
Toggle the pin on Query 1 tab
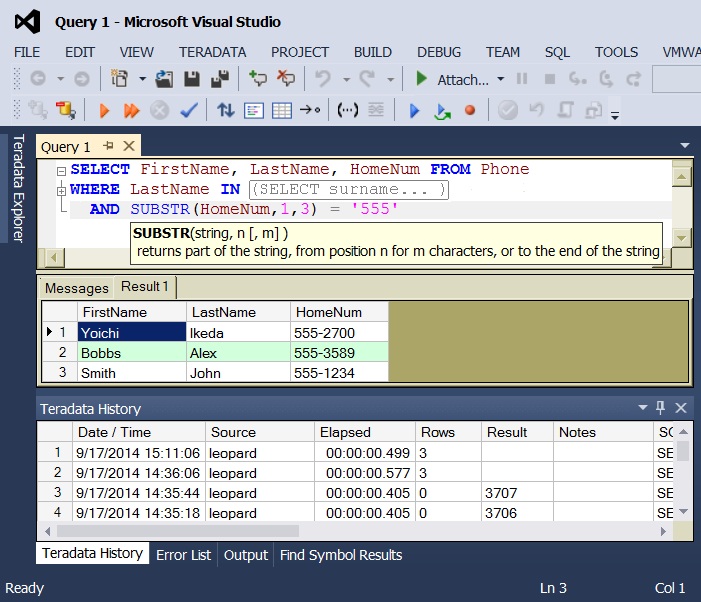coord(108,146)
